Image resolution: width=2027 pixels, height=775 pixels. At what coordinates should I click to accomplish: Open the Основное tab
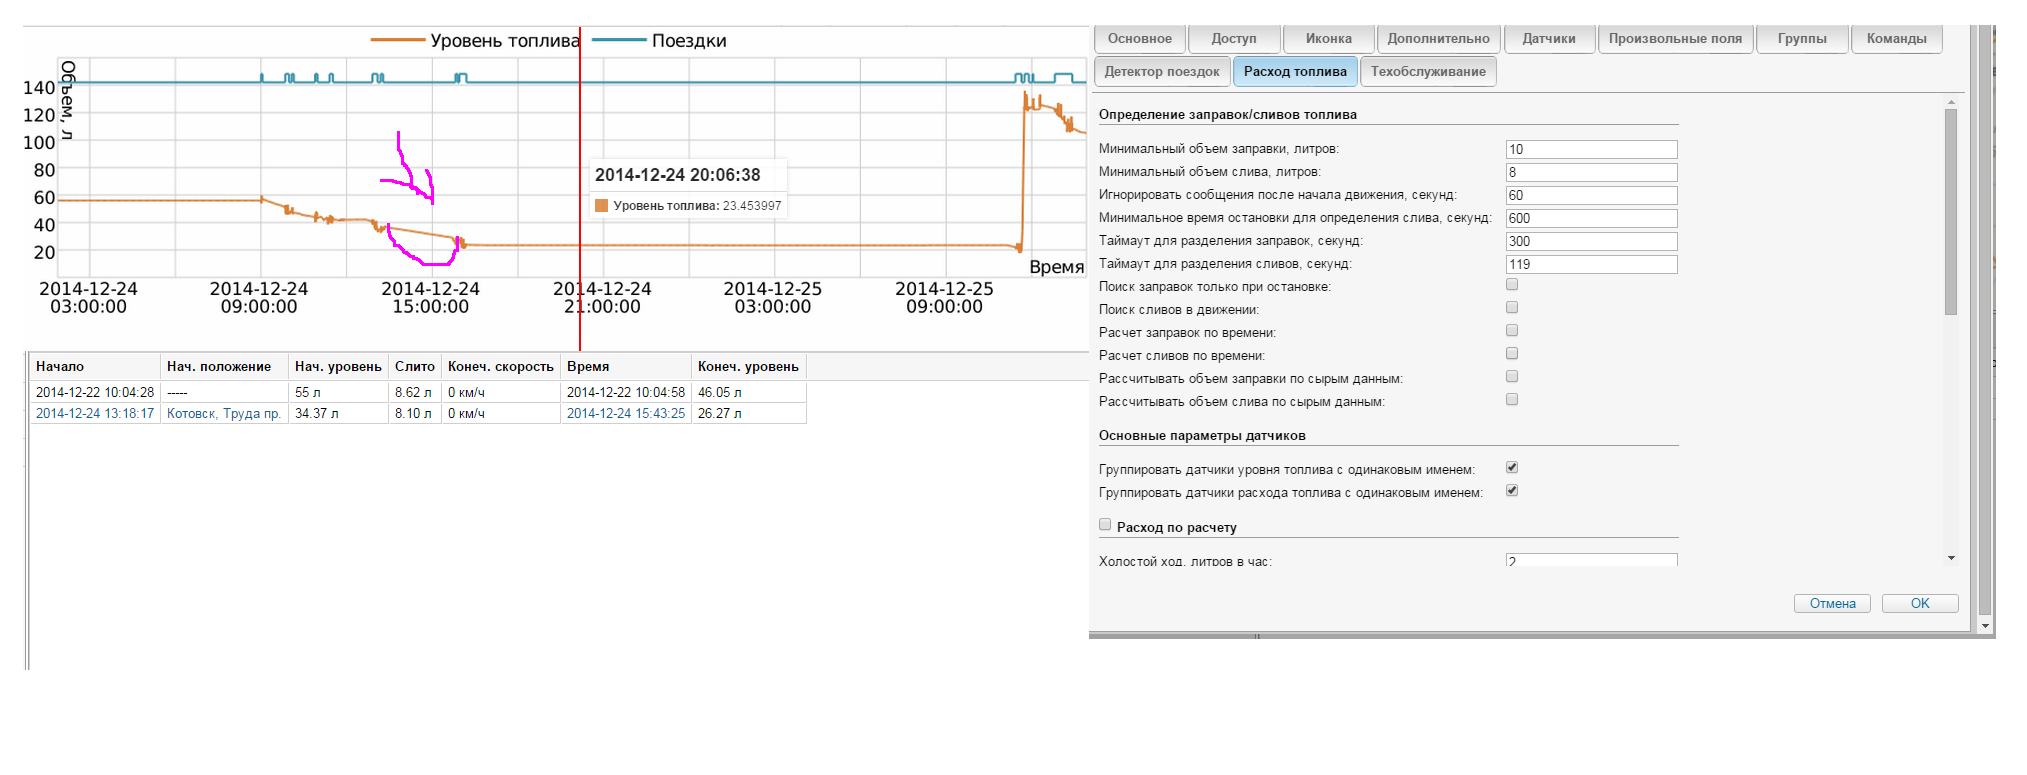pos(1139,39)
